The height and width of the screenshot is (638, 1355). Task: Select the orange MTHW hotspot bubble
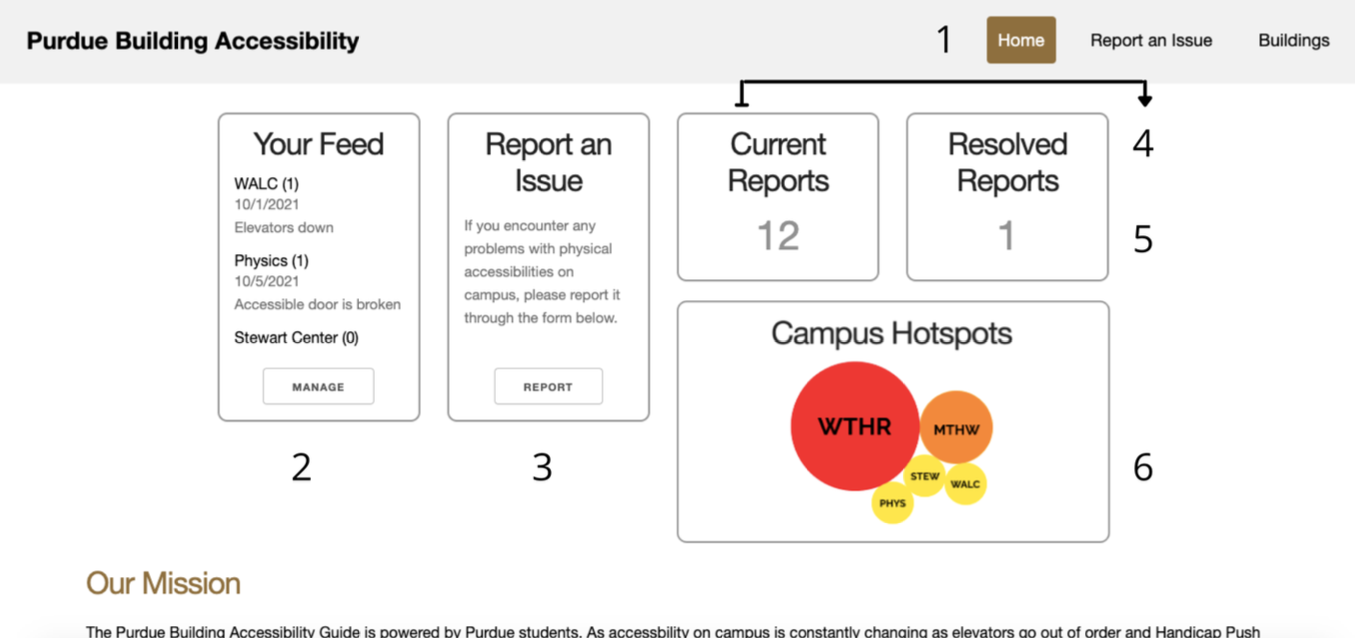957,429
